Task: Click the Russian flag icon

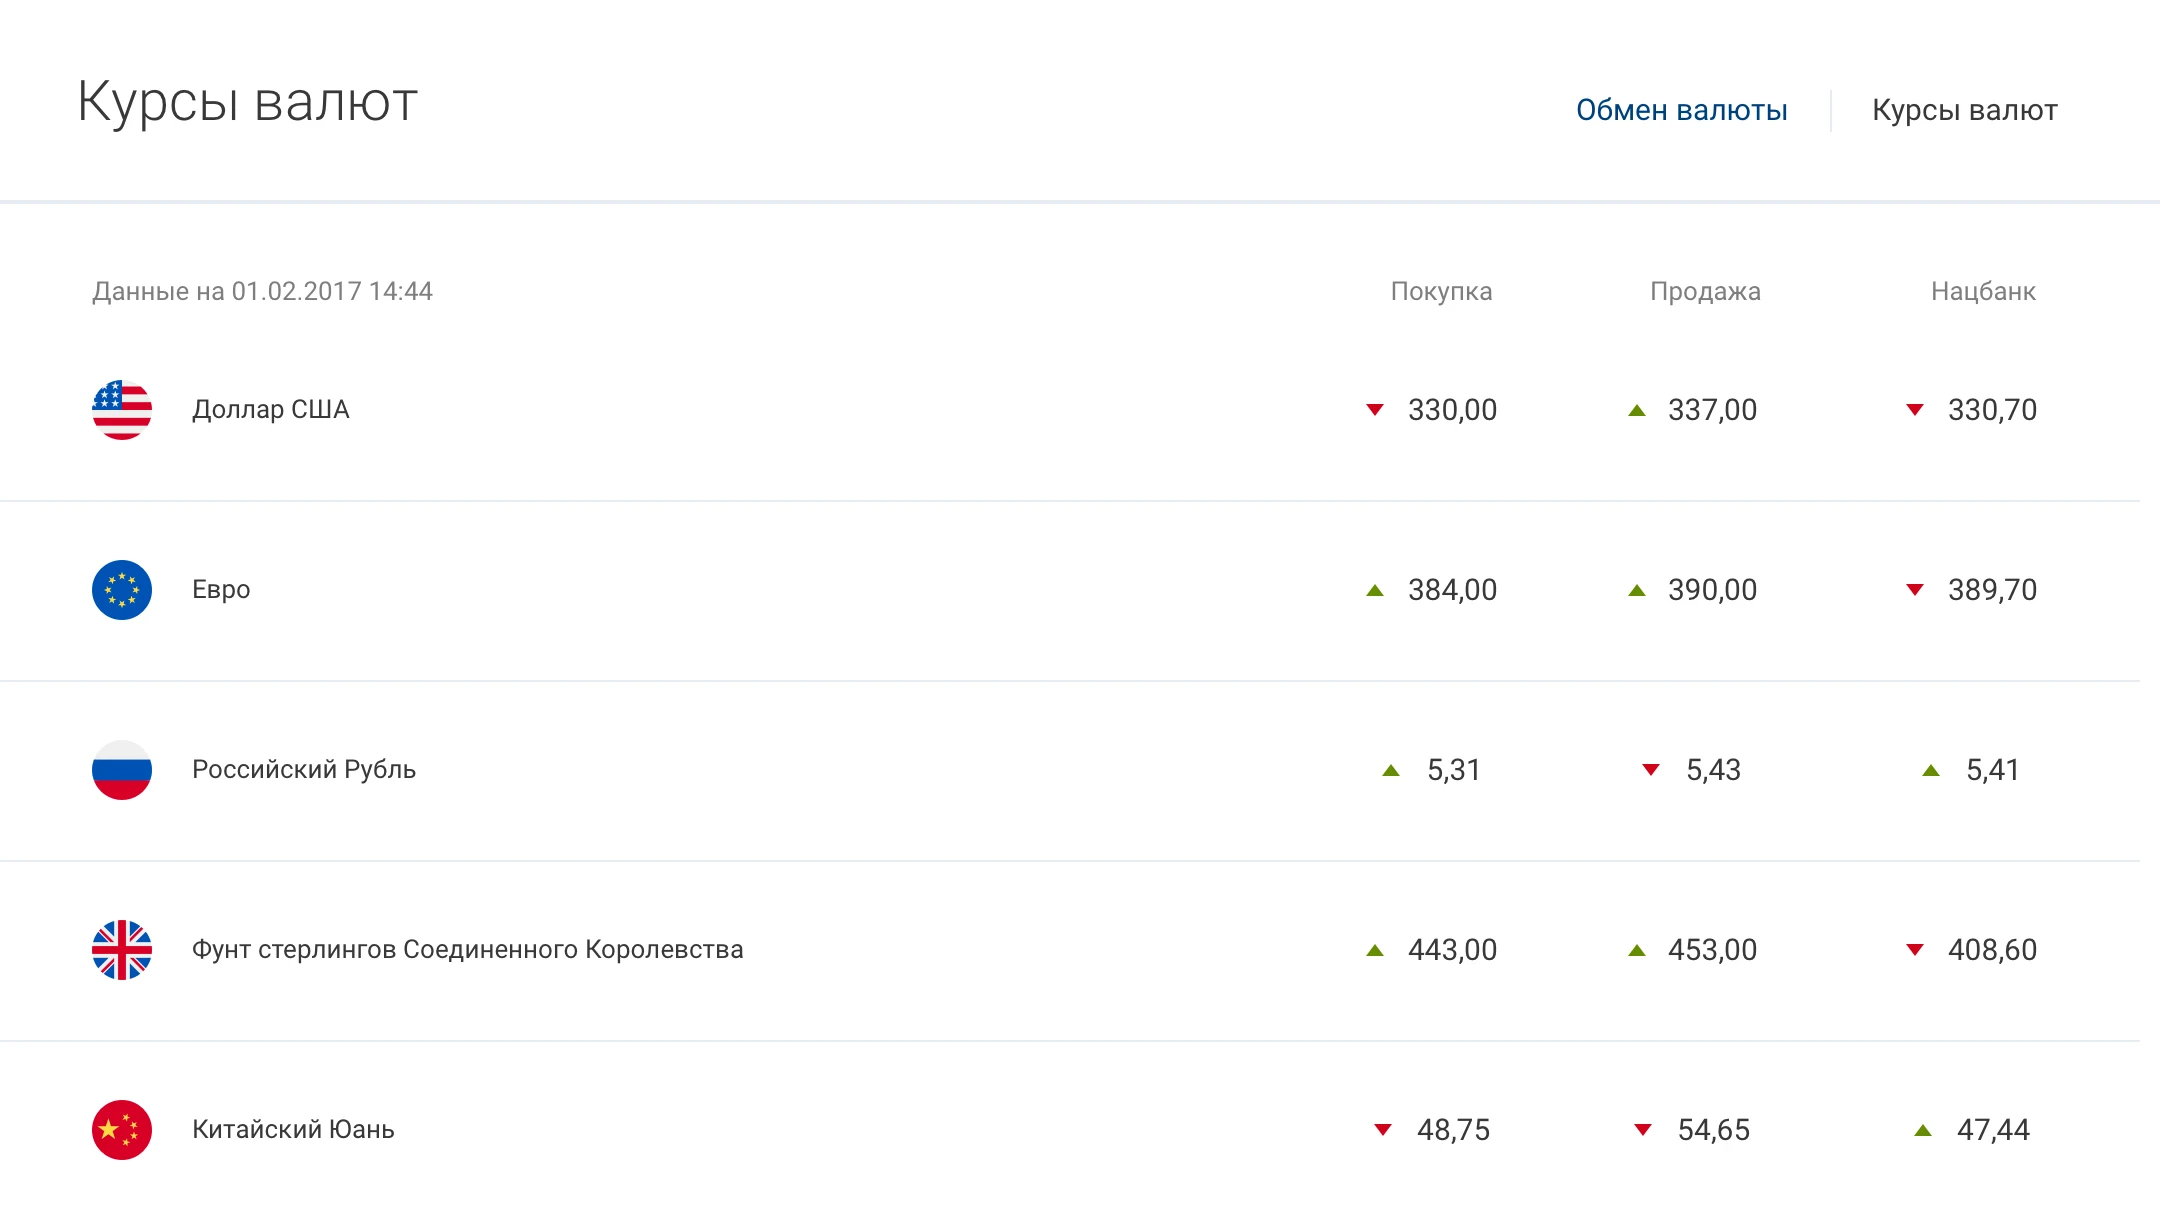Action: pyautogui.click(x=122, y=770)
